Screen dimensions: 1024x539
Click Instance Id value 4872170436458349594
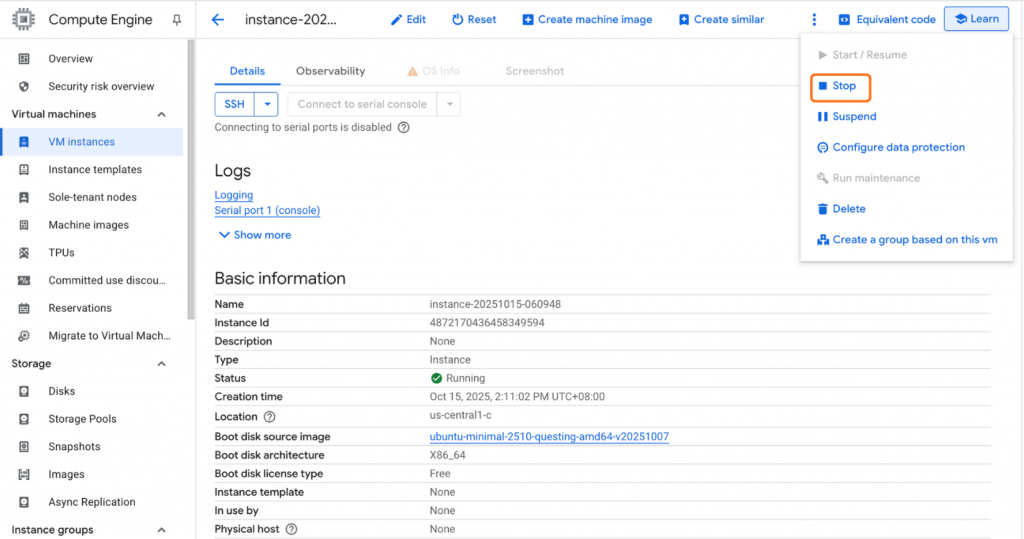pyautogui.click(x=487, y=323)
